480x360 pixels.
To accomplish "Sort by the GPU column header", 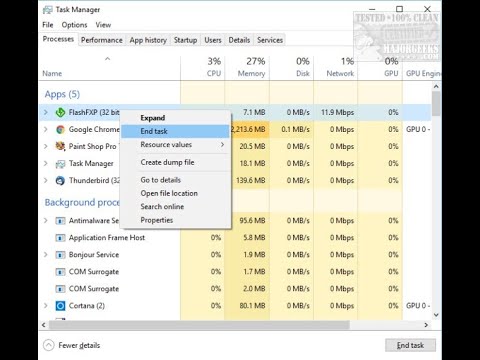I will pos(380,68).
